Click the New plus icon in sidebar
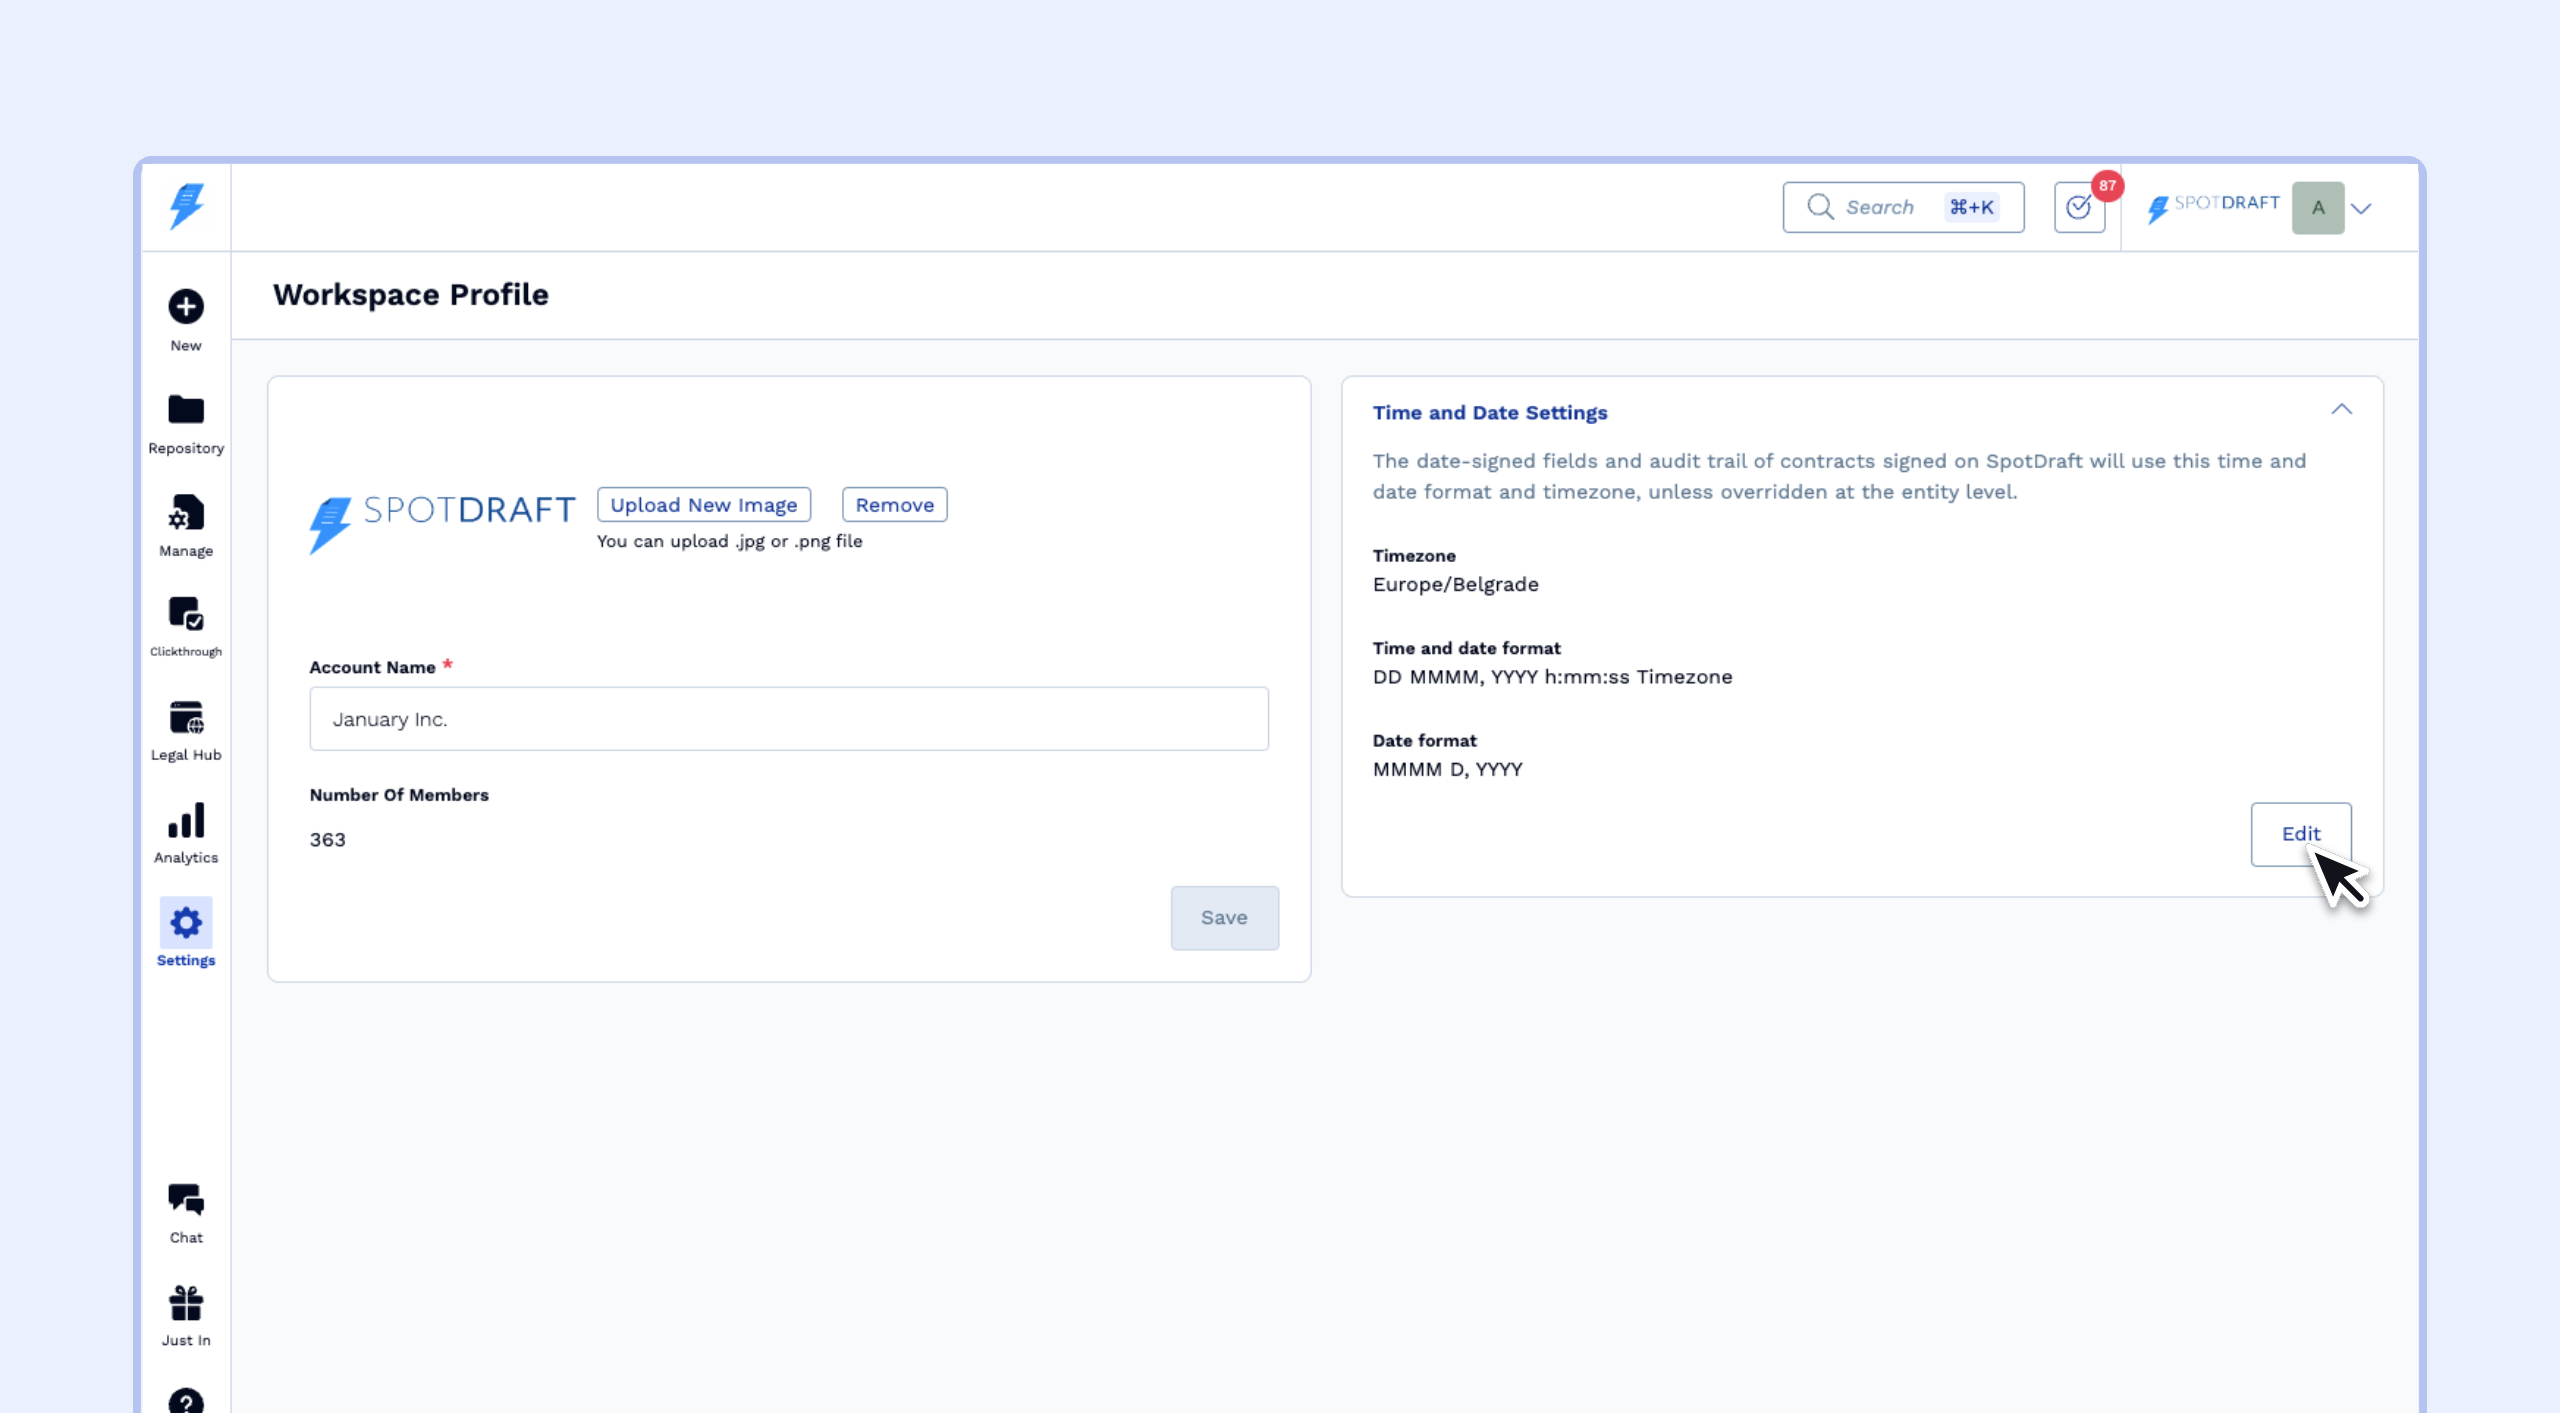2560x1413 pixels. coord(186,307)
